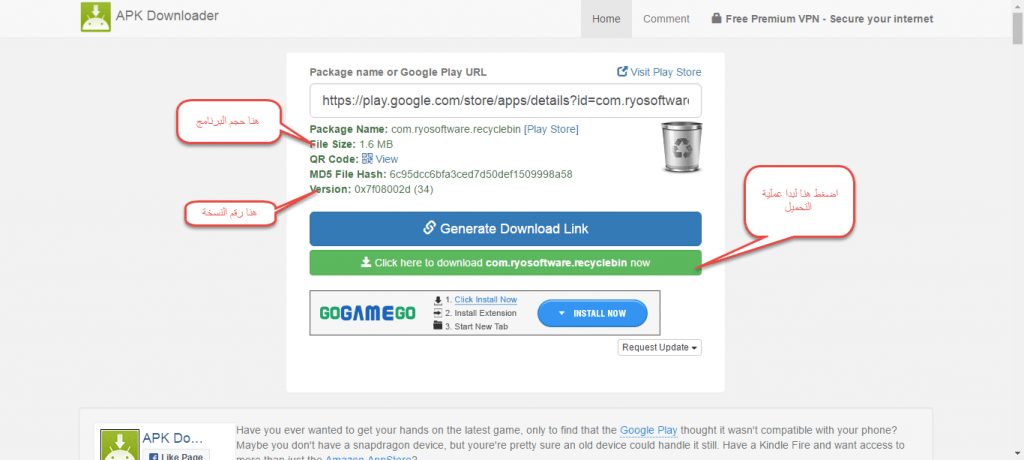The image size is (1024, 460).
Task: Click the 'Click Install Now' ad link
Action: pos(486,299)
